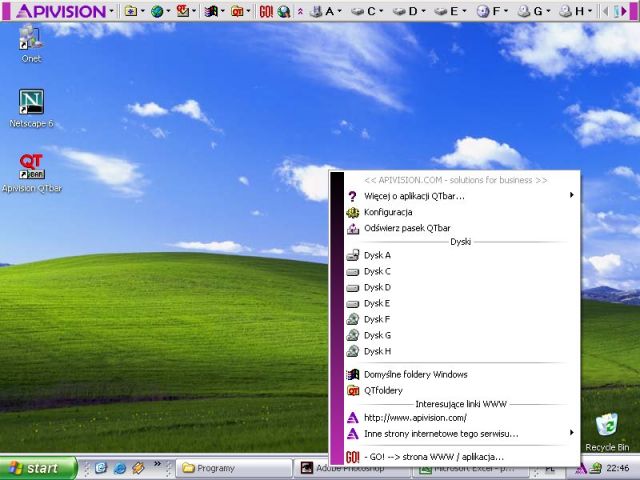
Task: Click the right scroll arrow at the toolbar end
Action: click(x=622, y=11)
